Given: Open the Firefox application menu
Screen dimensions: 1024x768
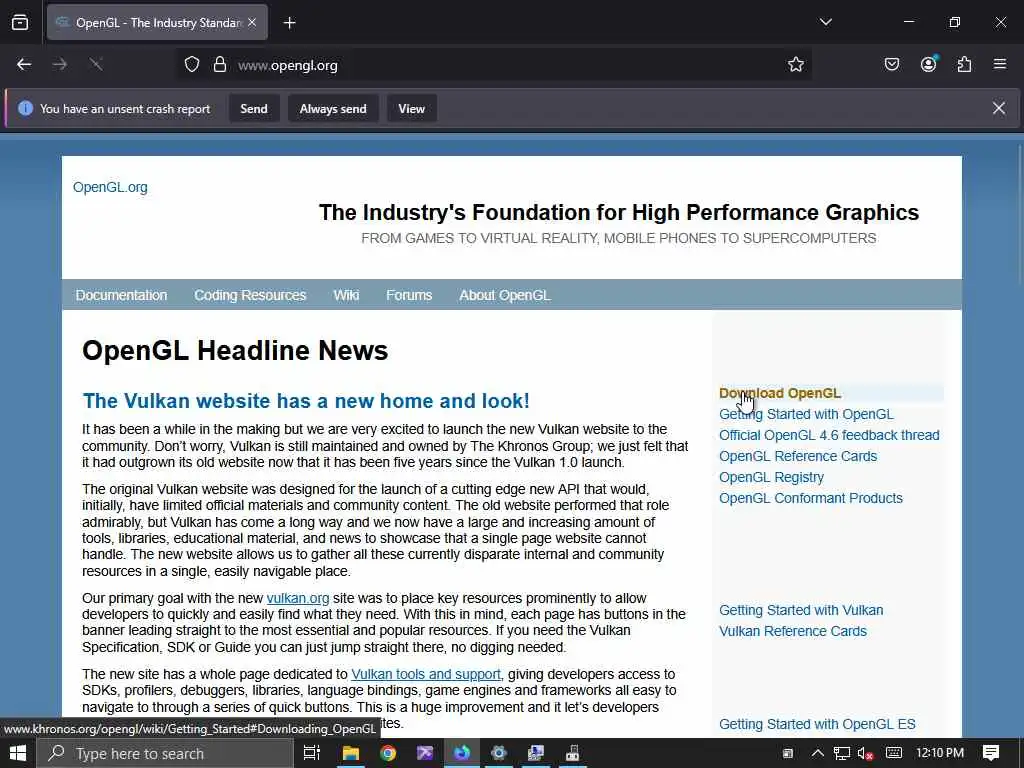Looking at the screenshot, I should 999,65.
